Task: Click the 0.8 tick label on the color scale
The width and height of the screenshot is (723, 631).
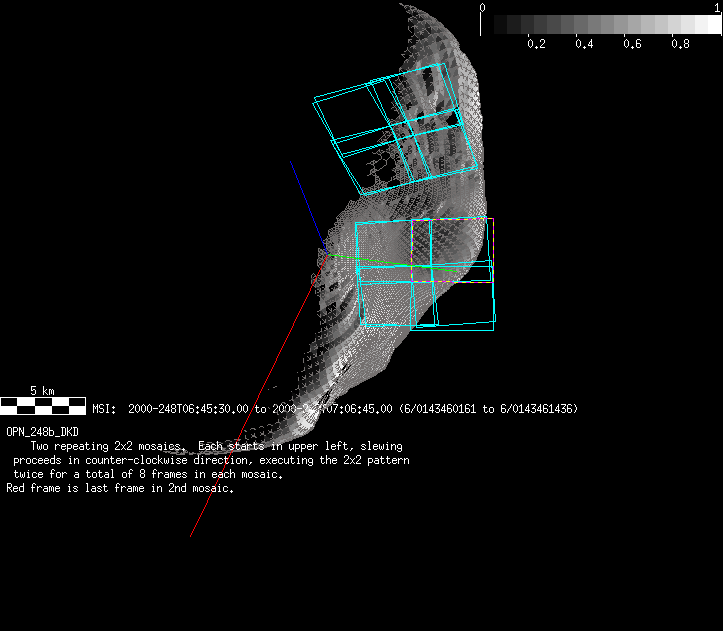Action: [680, 45]
